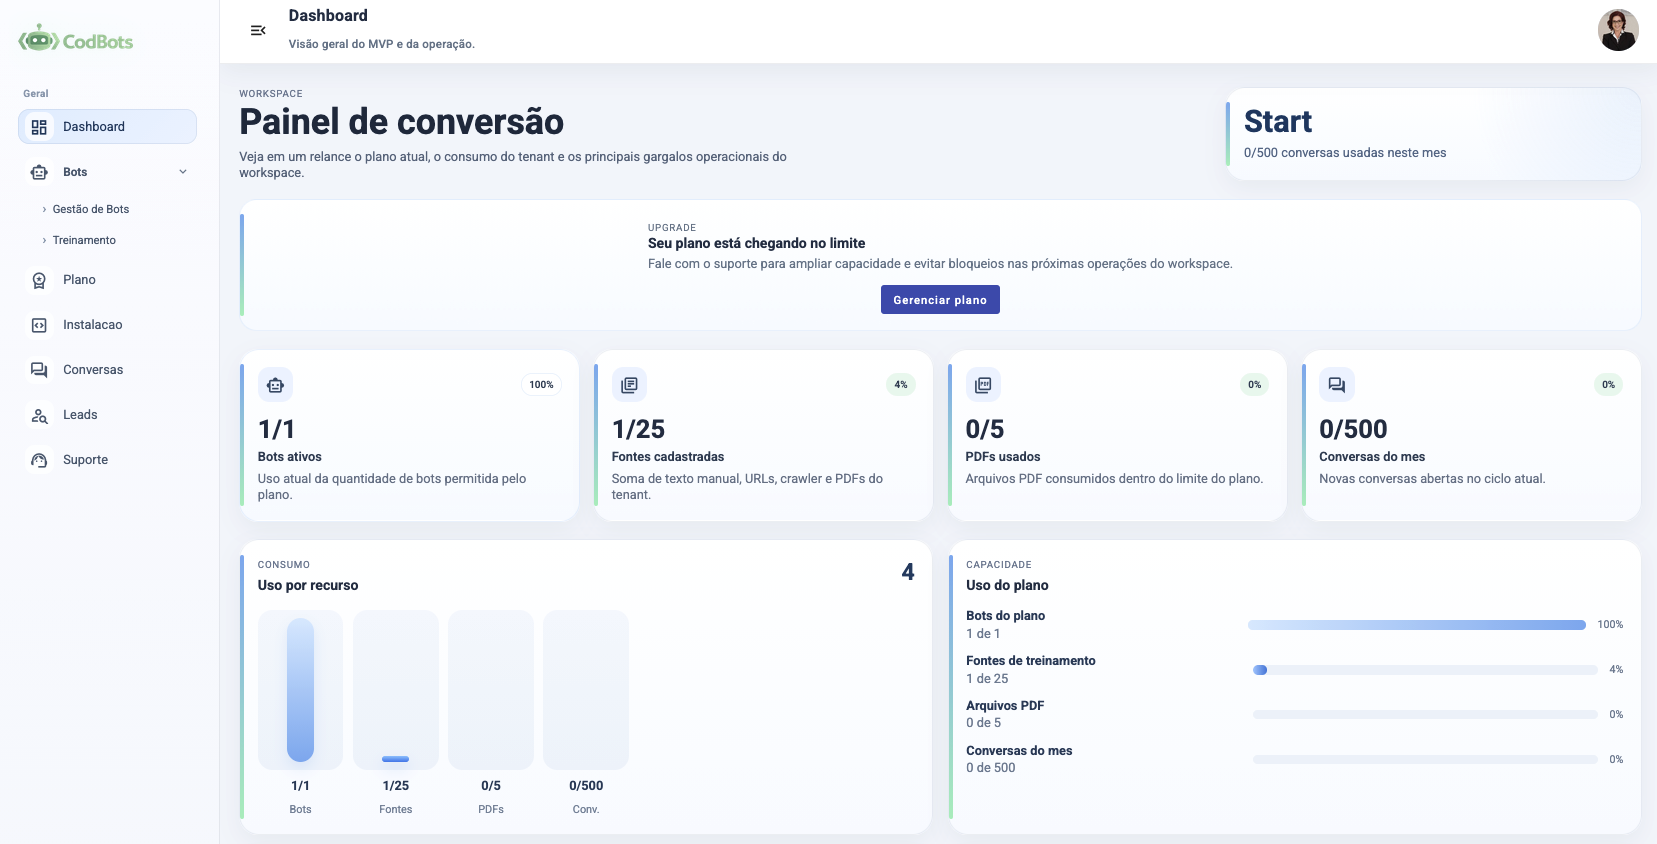Screen dimensions: 1657x844
Task: Click the Arquivos PDF progress bar
Action: coord(1425,715)
